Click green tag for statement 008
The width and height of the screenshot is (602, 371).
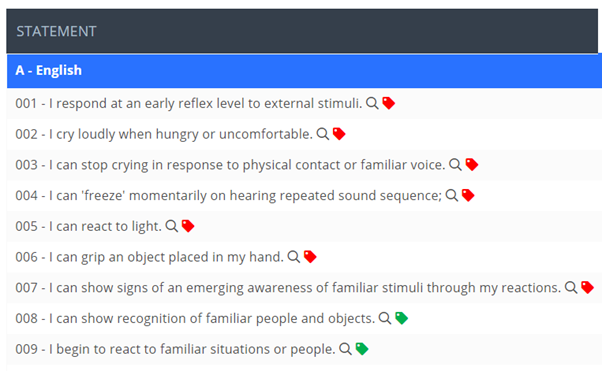tap(401, 318)
